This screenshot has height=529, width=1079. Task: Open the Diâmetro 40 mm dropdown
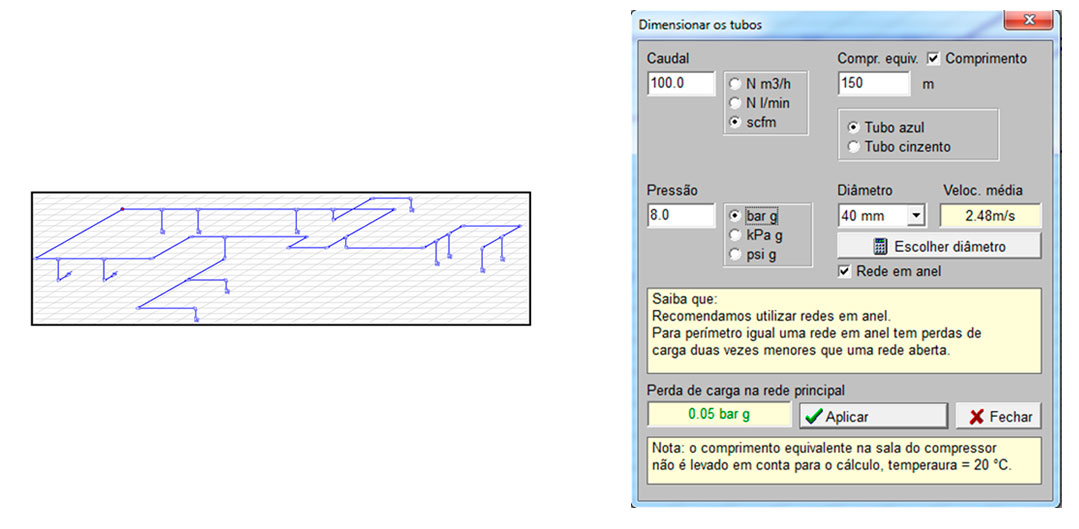(x=915, y=215)
